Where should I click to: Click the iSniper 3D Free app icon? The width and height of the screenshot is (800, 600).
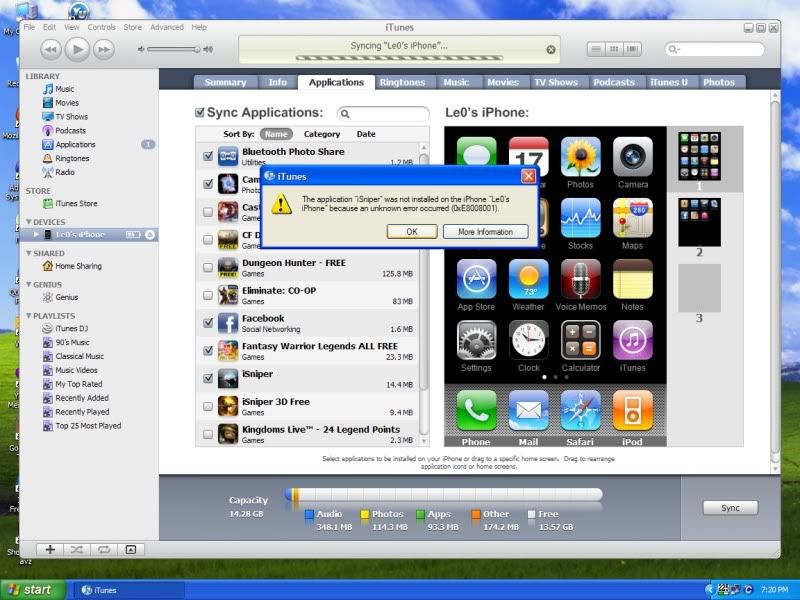pos(228,406)
